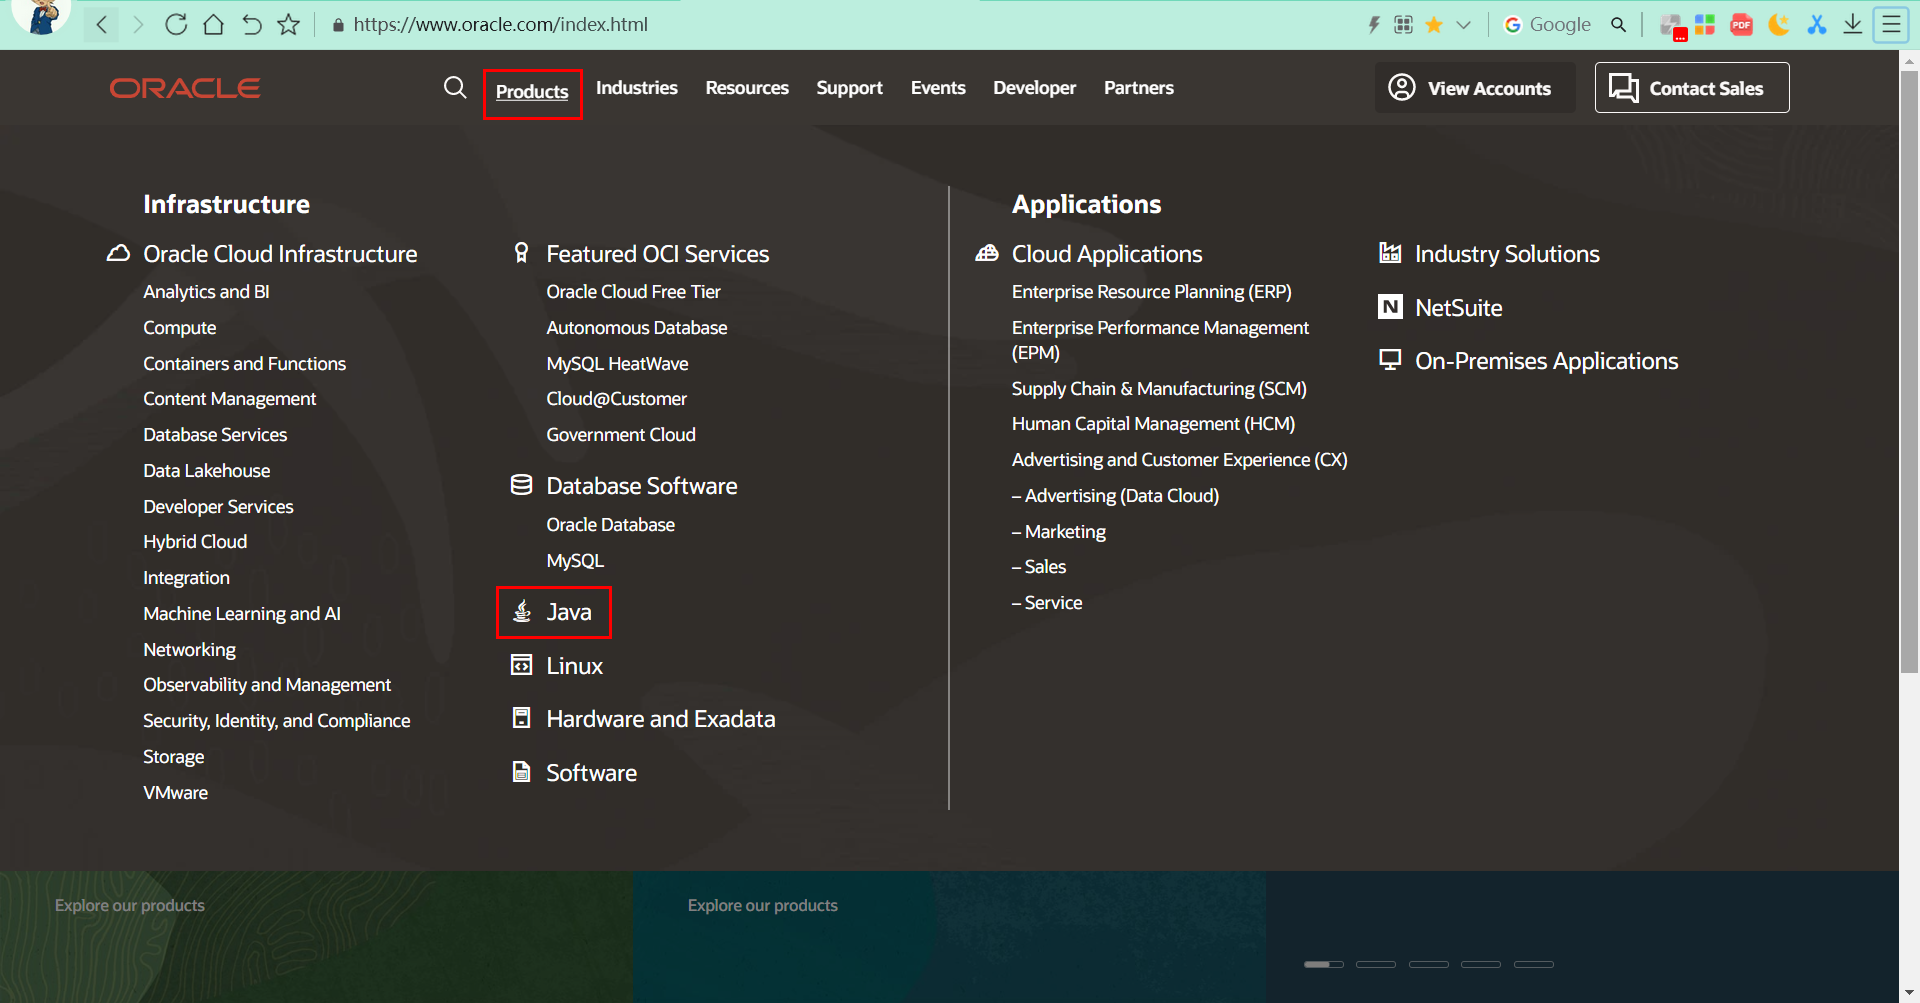Open the PDF extension icon
The height and width of the screenshot is (1003, 1920).
tap(1742, 24)
